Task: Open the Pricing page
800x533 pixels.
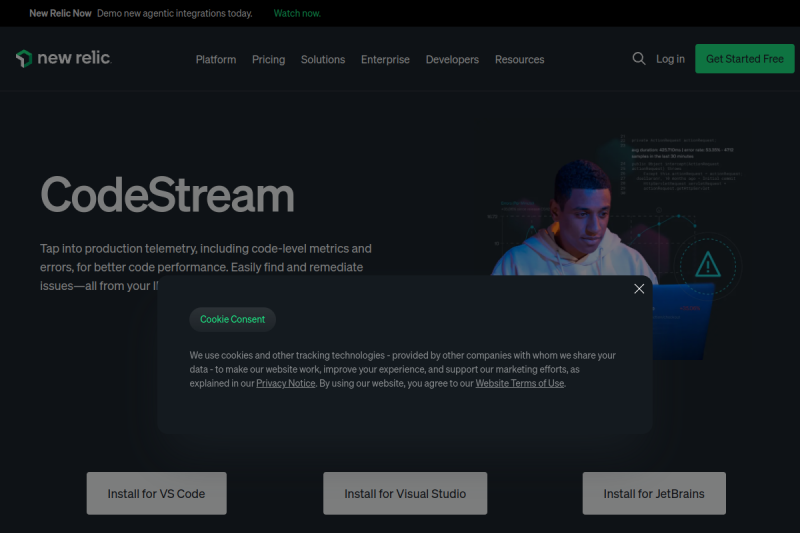Action: tap(268, 60)
